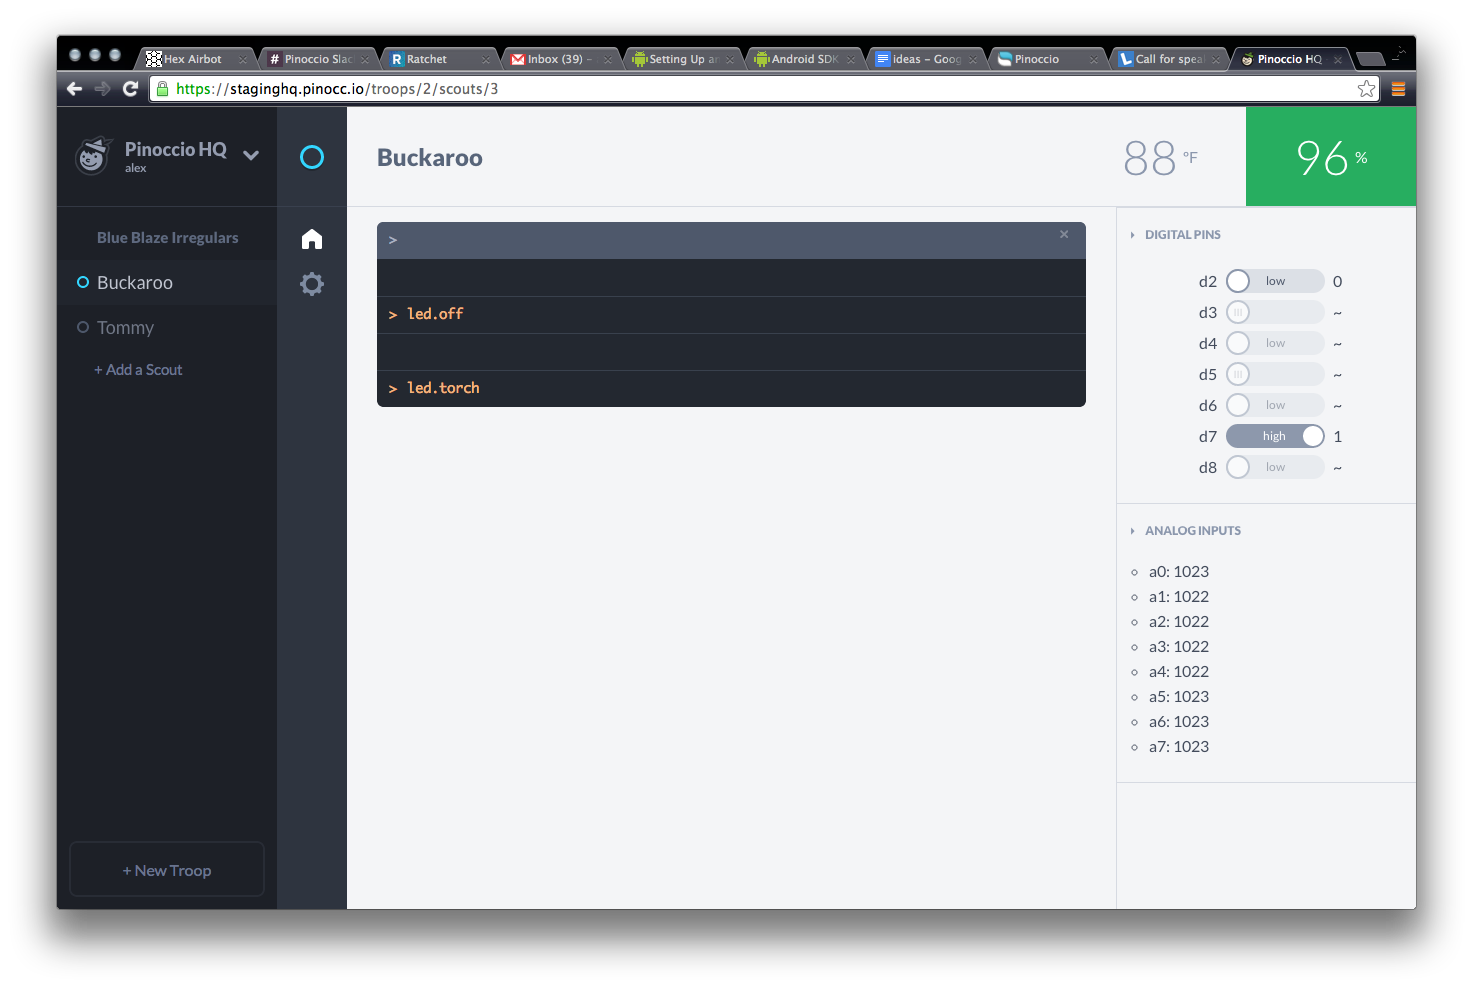Screen dimensions: 1473x988
Task: Open a new browser tab
Action: pos(1370,59)
